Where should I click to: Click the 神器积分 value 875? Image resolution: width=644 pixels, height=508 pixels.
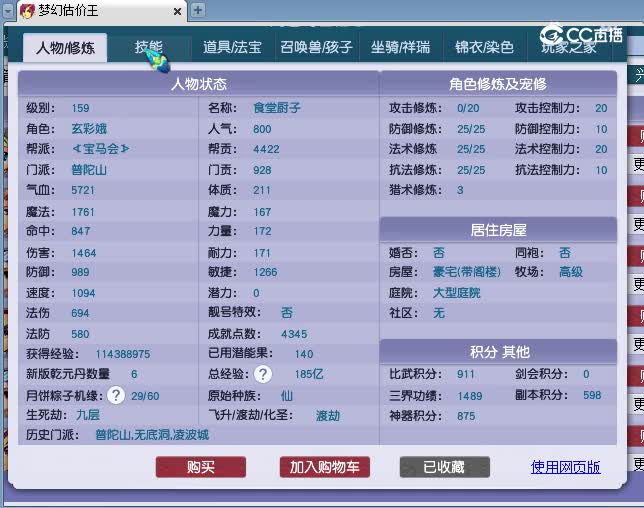[x=466, y=416]
